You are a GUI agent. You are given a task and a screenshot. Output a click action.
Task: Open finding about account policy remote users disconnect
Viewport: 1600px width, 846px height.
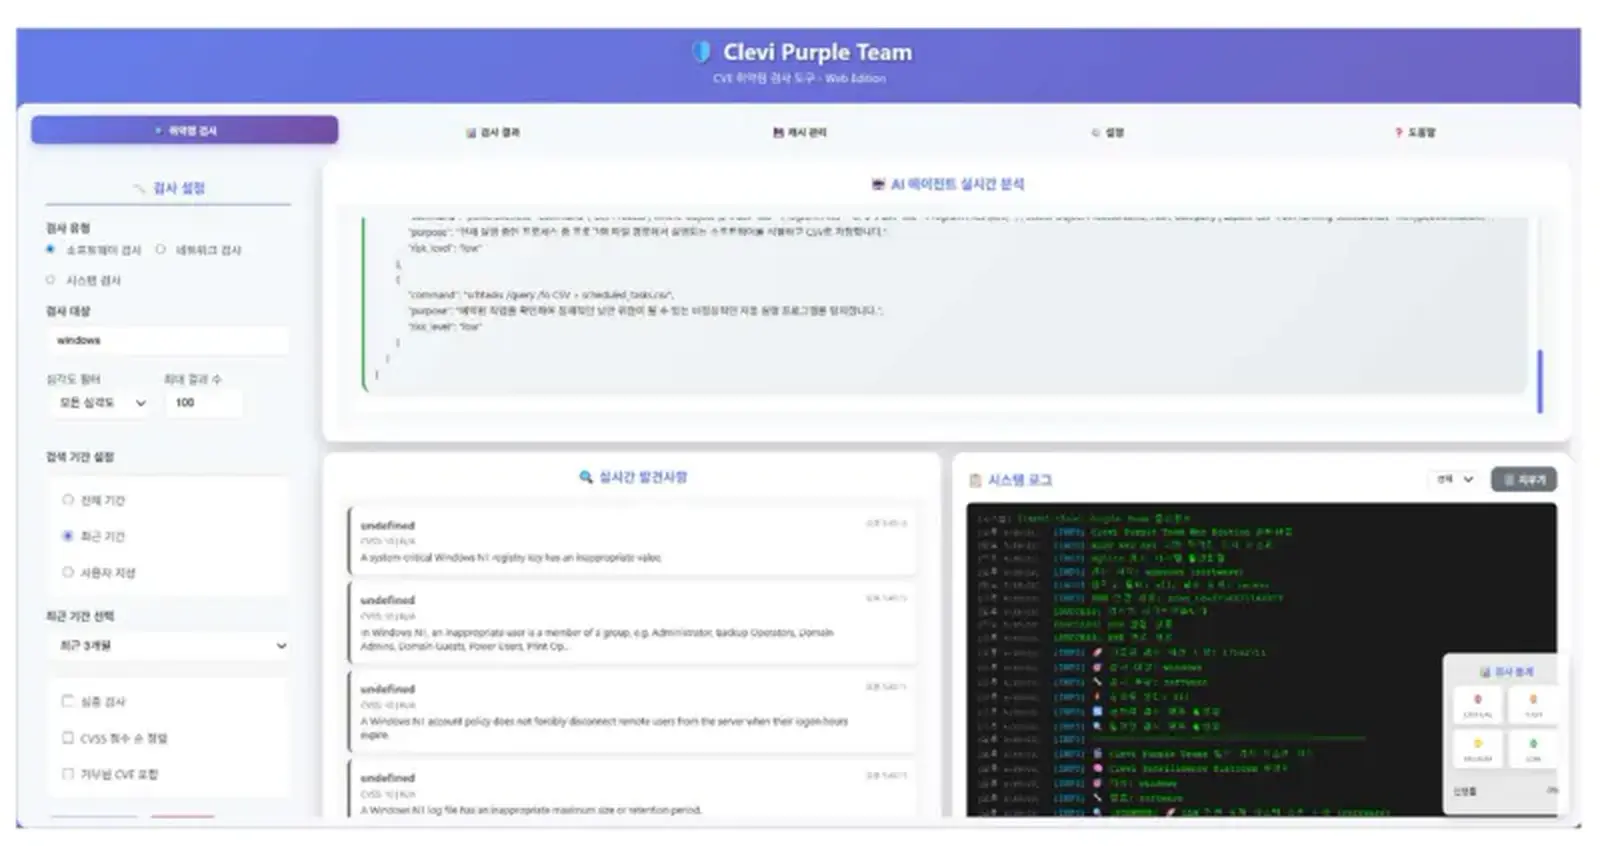pyautogui.click(x=632, y=712)
